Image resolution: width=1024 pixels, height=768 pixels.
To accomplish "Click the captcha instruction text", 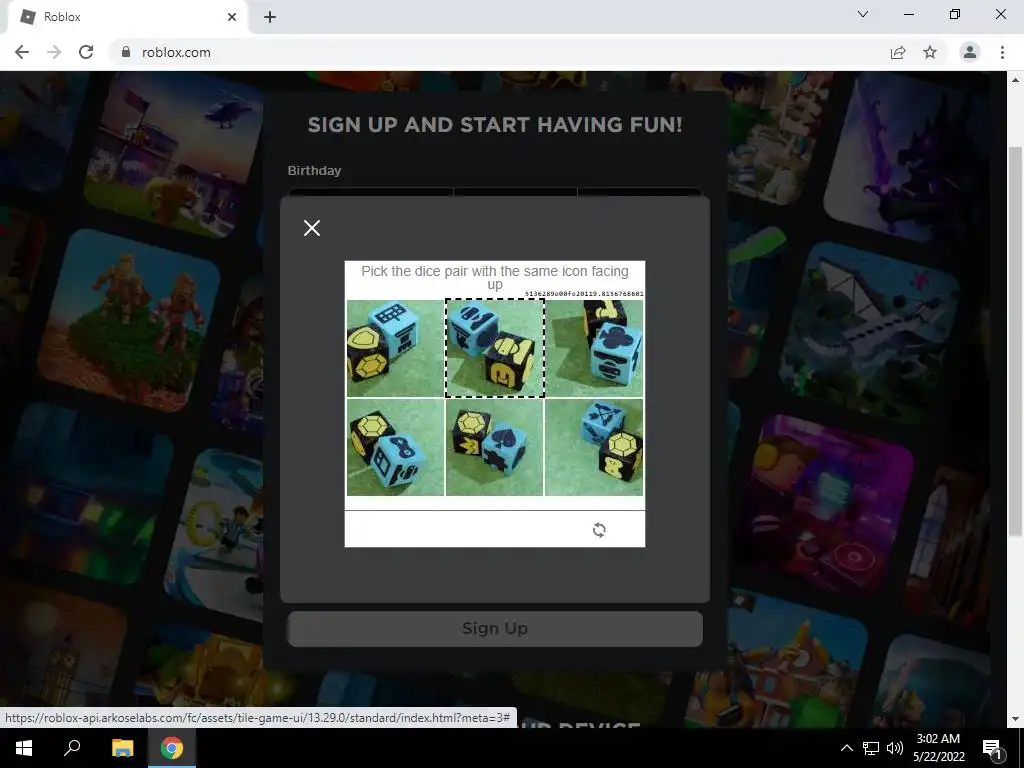I will (495, 278).
